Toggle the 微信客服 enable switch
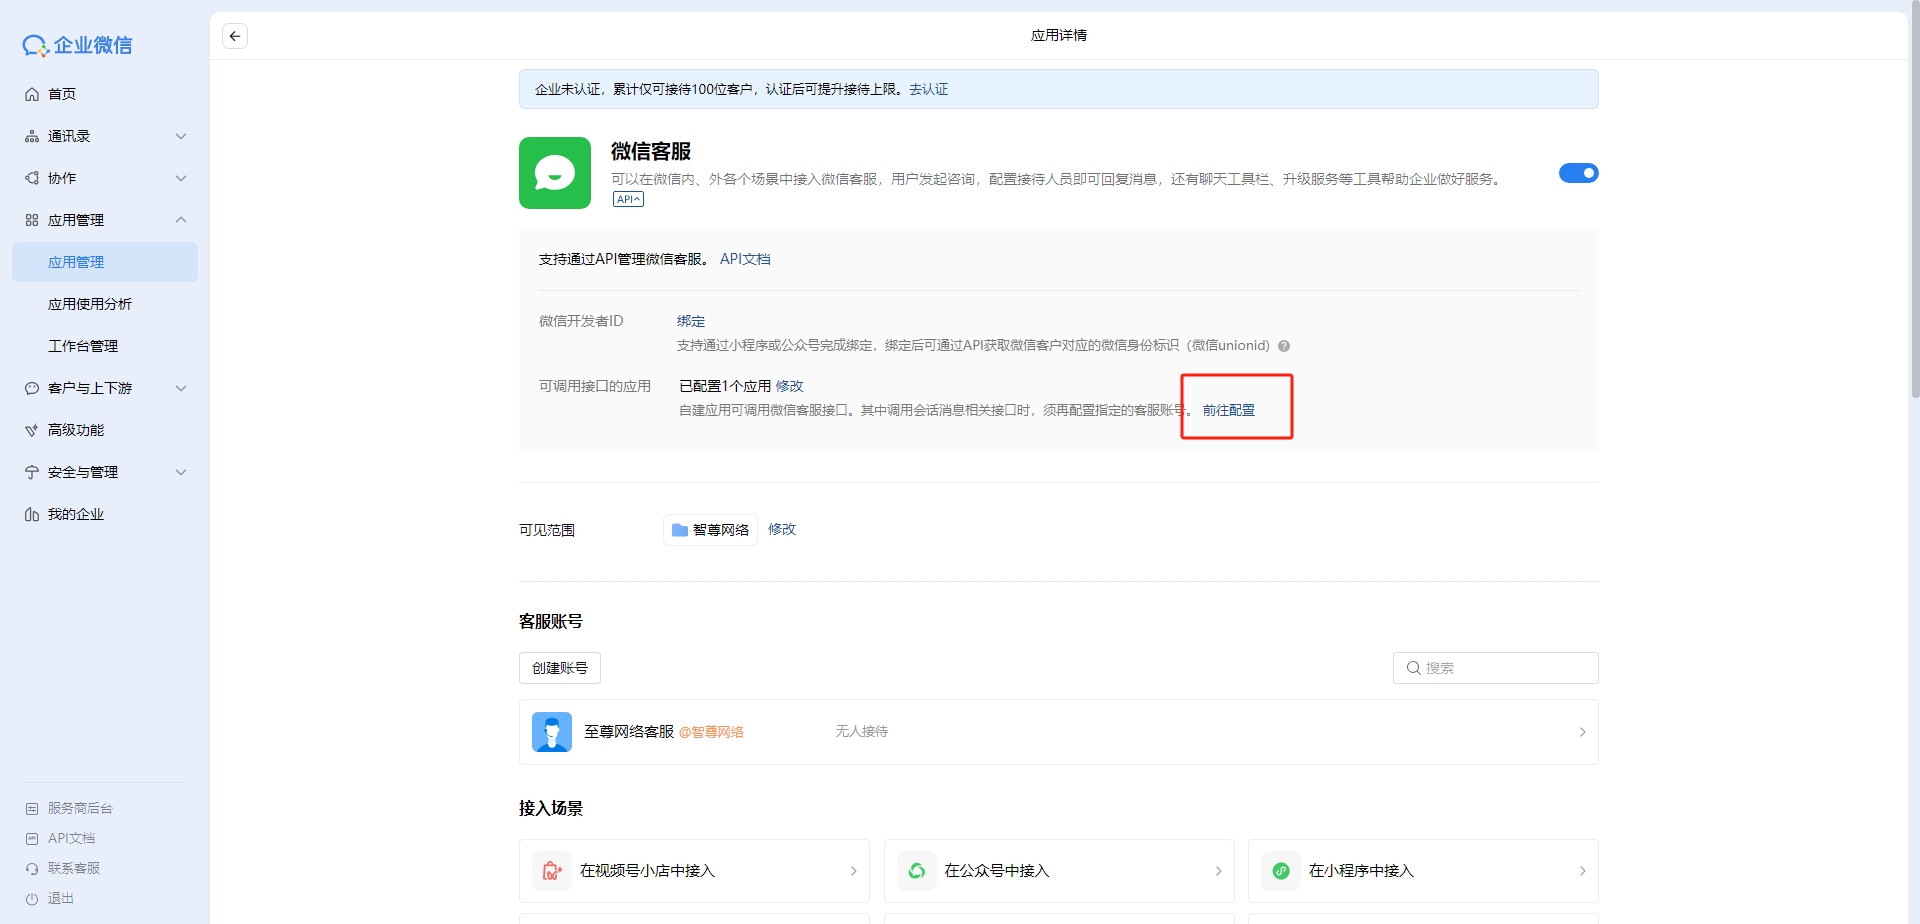Viewport: 1920px width, 924px height. point(1578,173)
